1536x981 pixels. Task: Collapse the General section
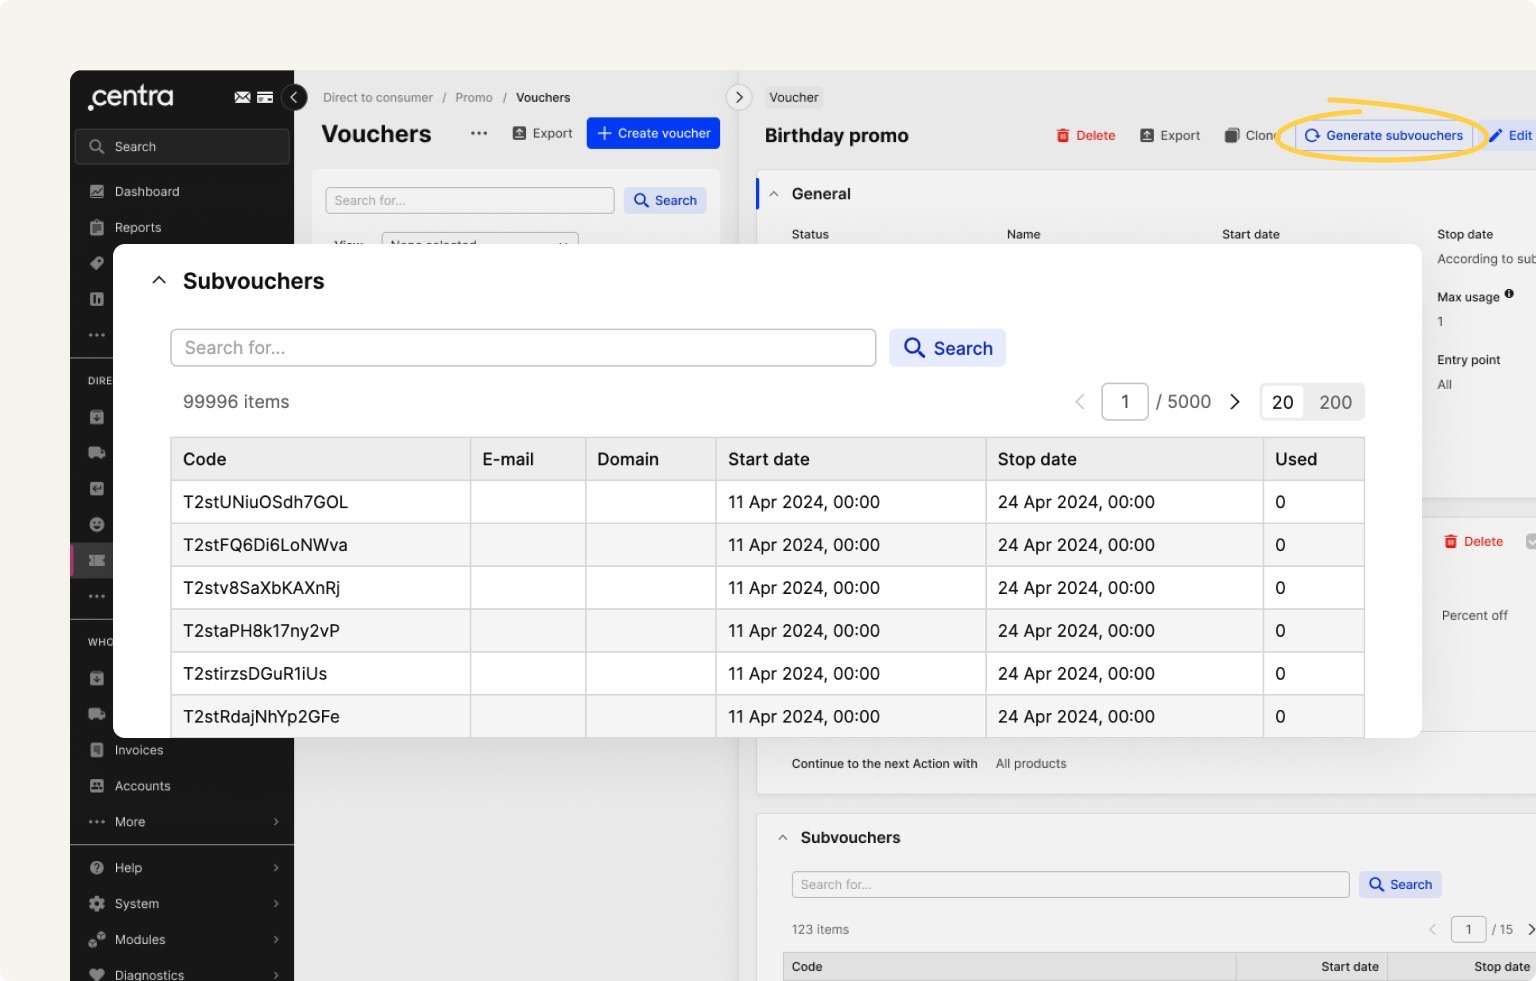(774, 194)
